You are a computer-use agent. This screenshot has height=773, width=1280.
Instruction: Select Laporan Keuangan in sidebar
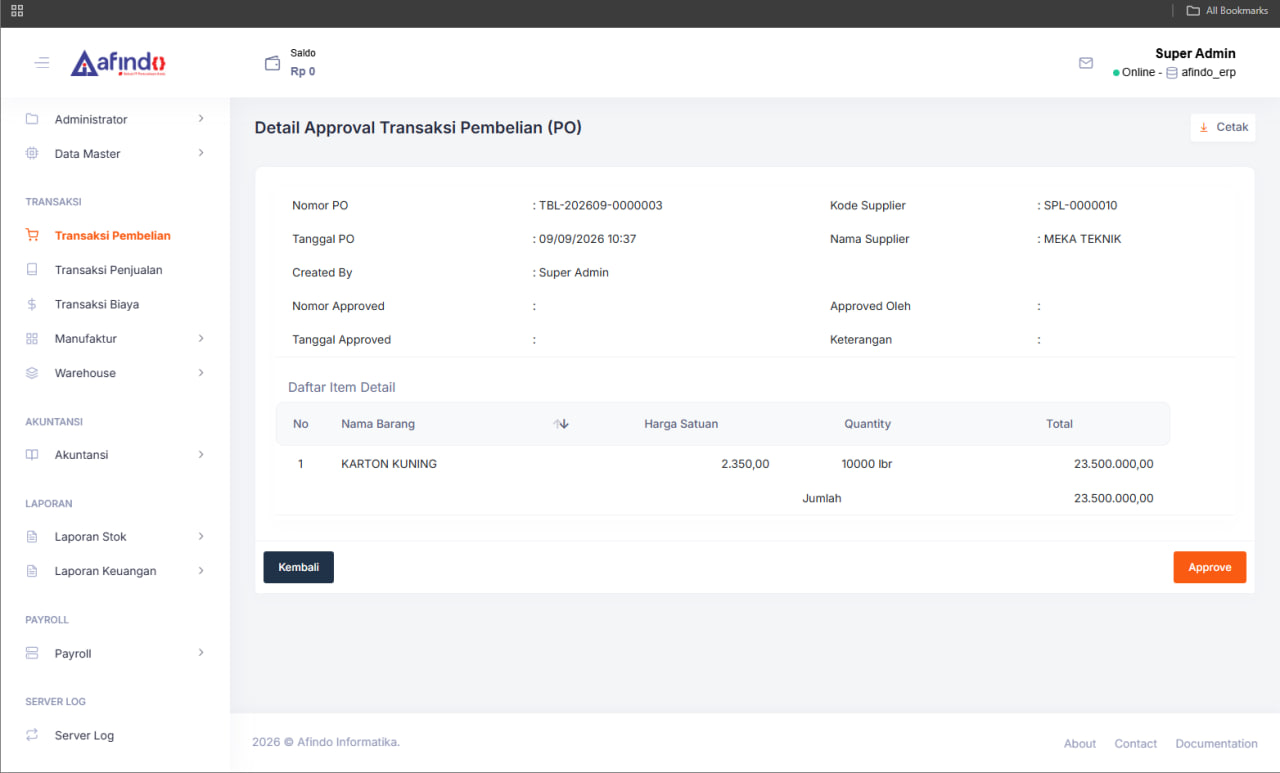(105, 571)
